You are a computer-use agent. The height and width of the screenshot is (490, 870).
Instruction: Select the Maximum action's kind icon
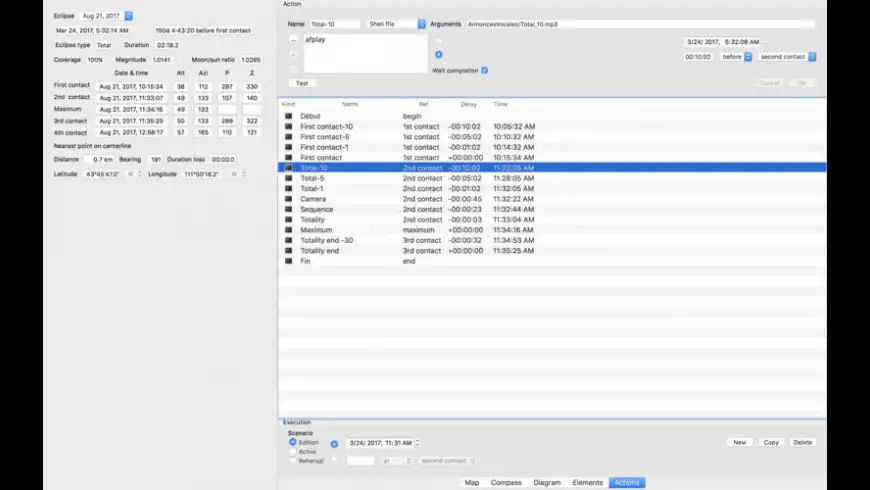[289, 230]
